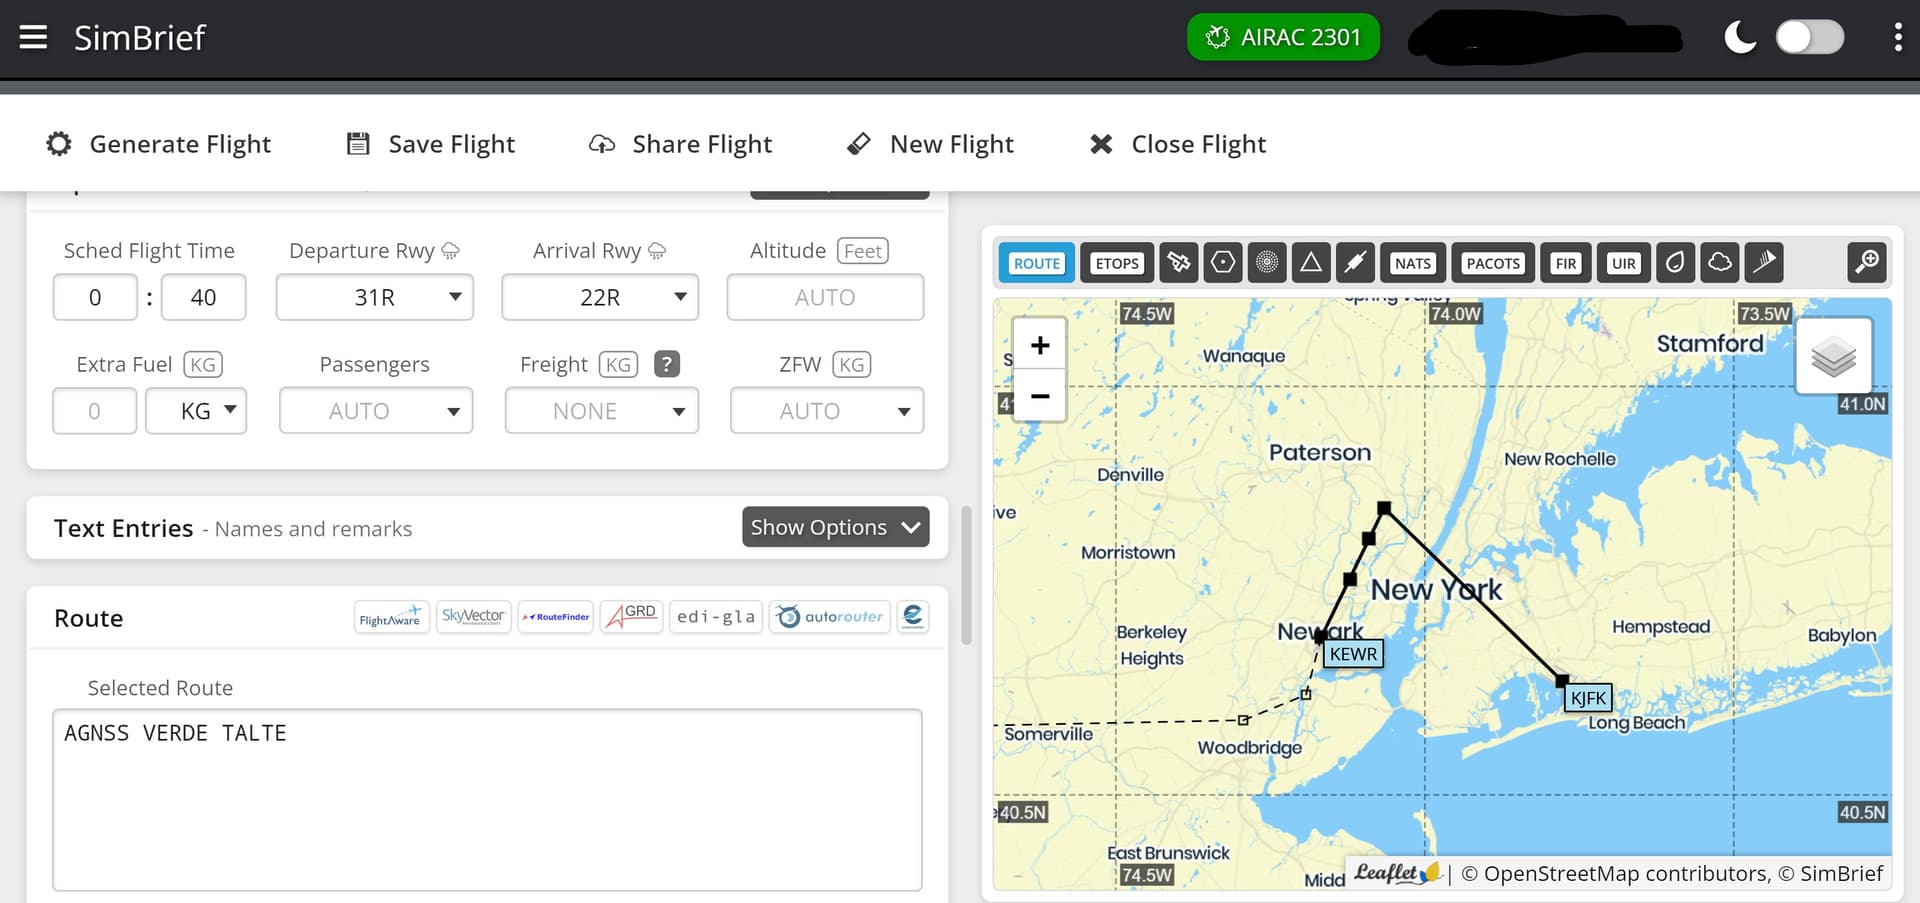1920x903 pixels.
Task: Expand Text Entries with Show Options
Action: point(835,527)
